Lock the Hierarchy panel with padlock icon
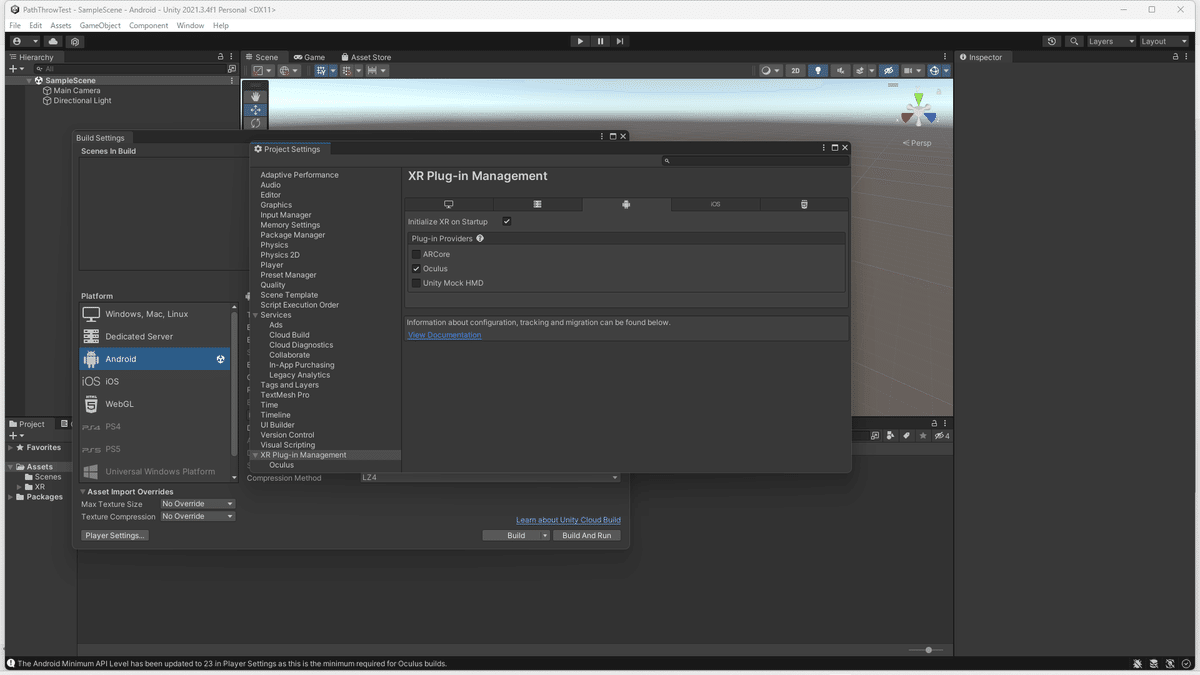This screenshot has width=1200, height=675. 221,57
